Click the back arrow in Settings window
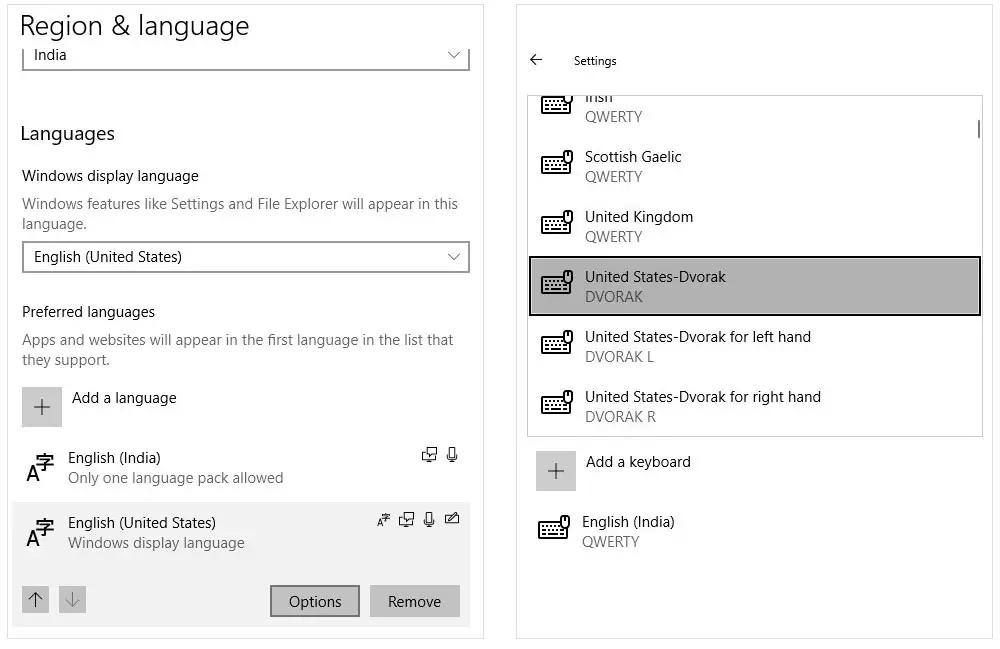 536,60
